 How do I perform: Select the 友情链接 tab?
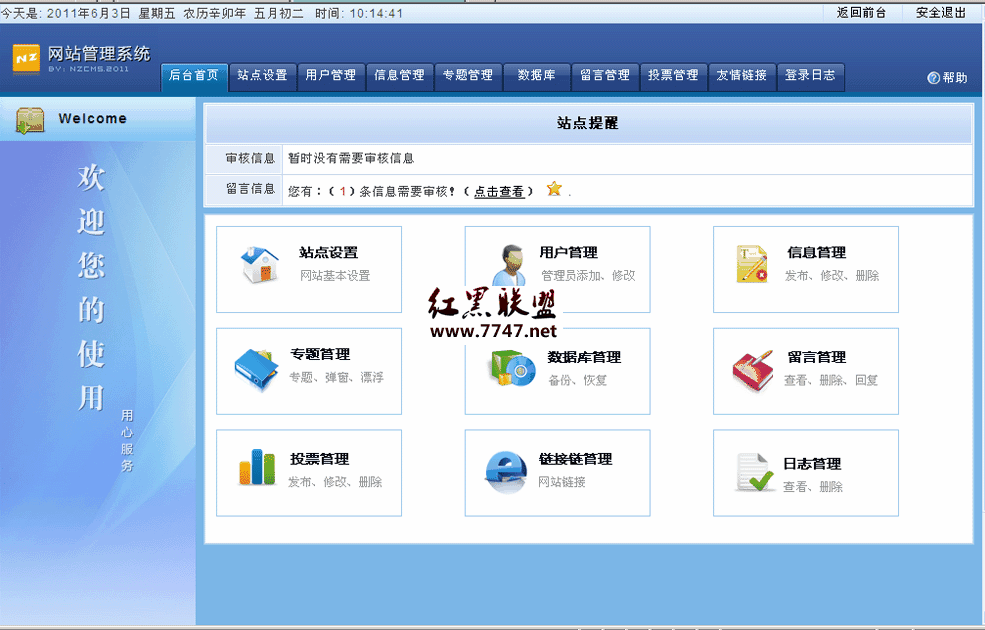(x=742, y=76)
